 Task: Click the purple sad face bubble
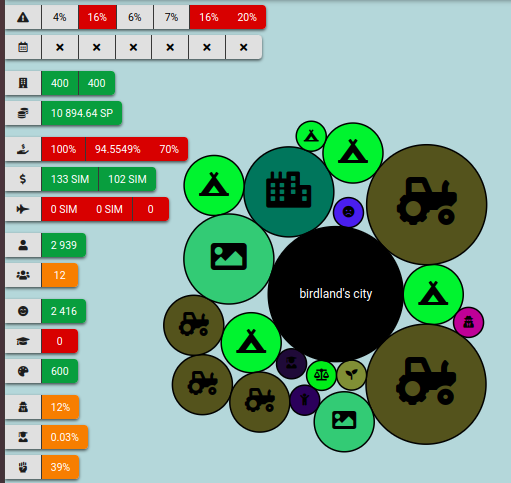click(x=348, y=212)
